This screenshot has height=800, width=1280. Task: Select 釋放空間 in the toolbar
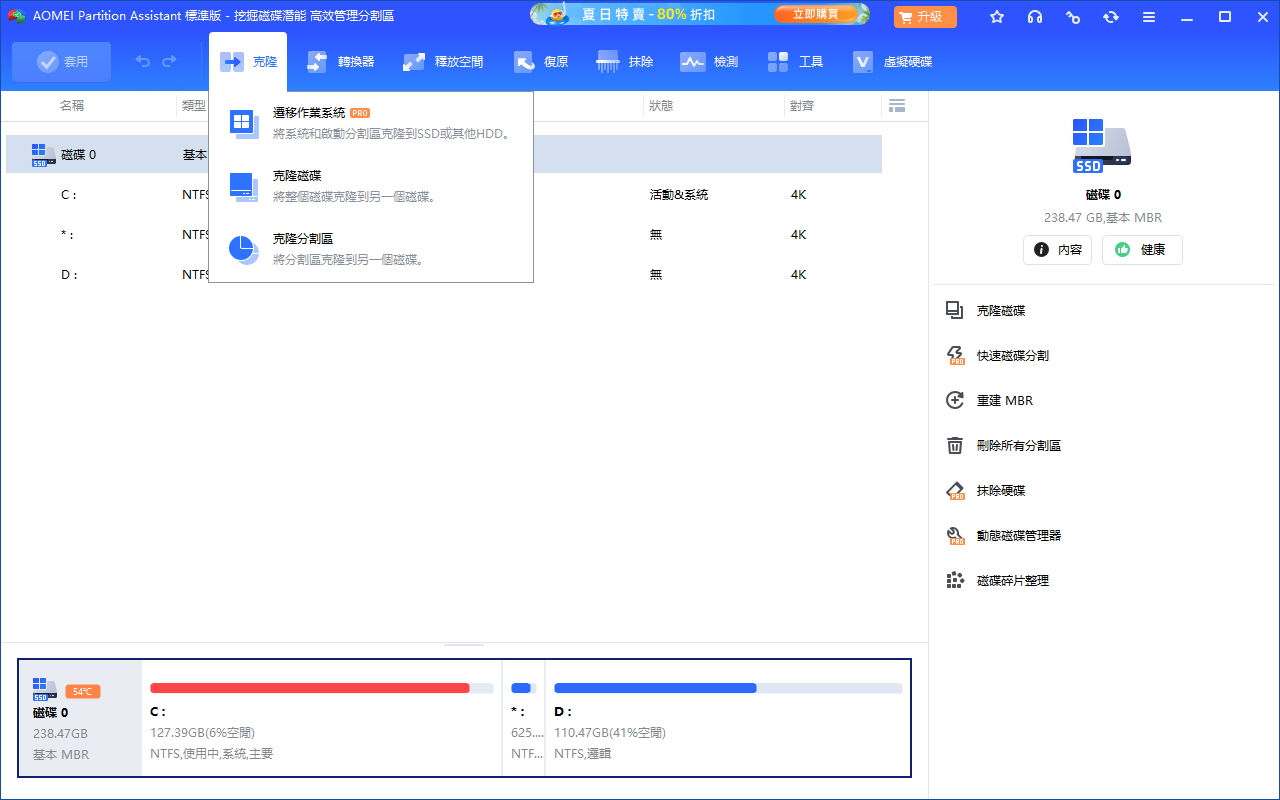click(x=443, y=62)
